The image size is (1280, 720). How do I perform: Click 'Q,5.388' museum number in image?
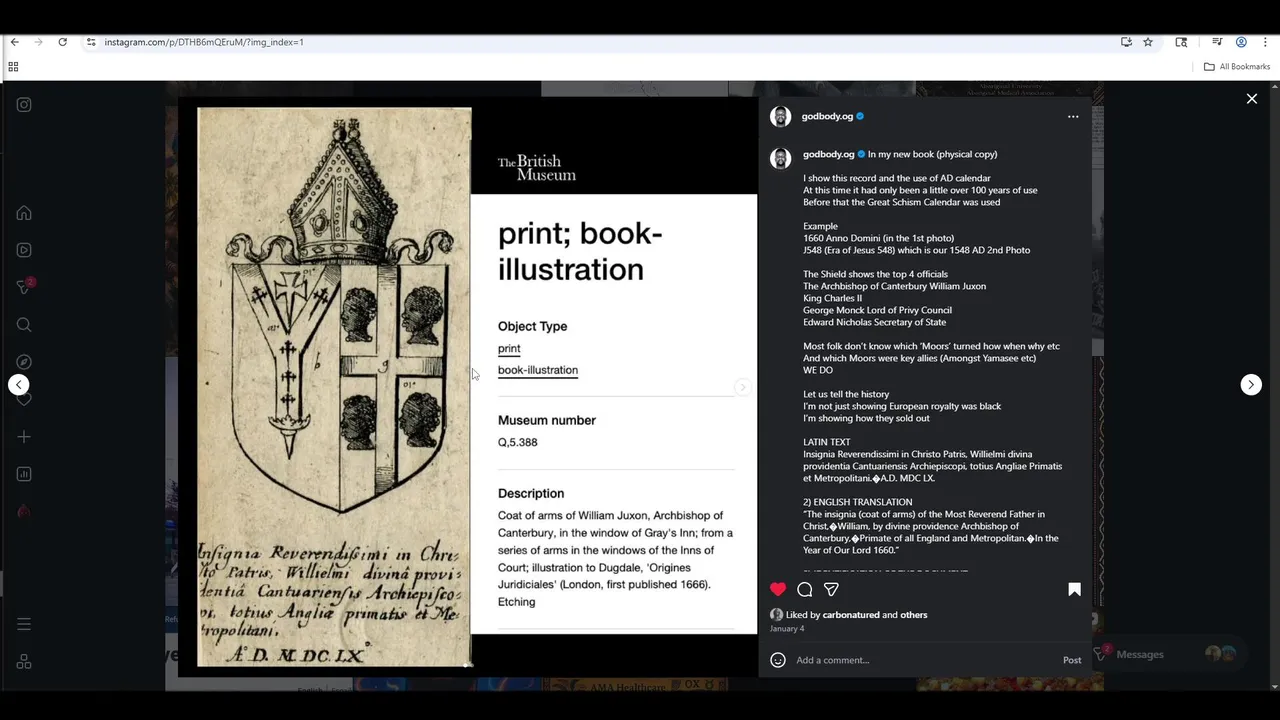coord(518,442)
